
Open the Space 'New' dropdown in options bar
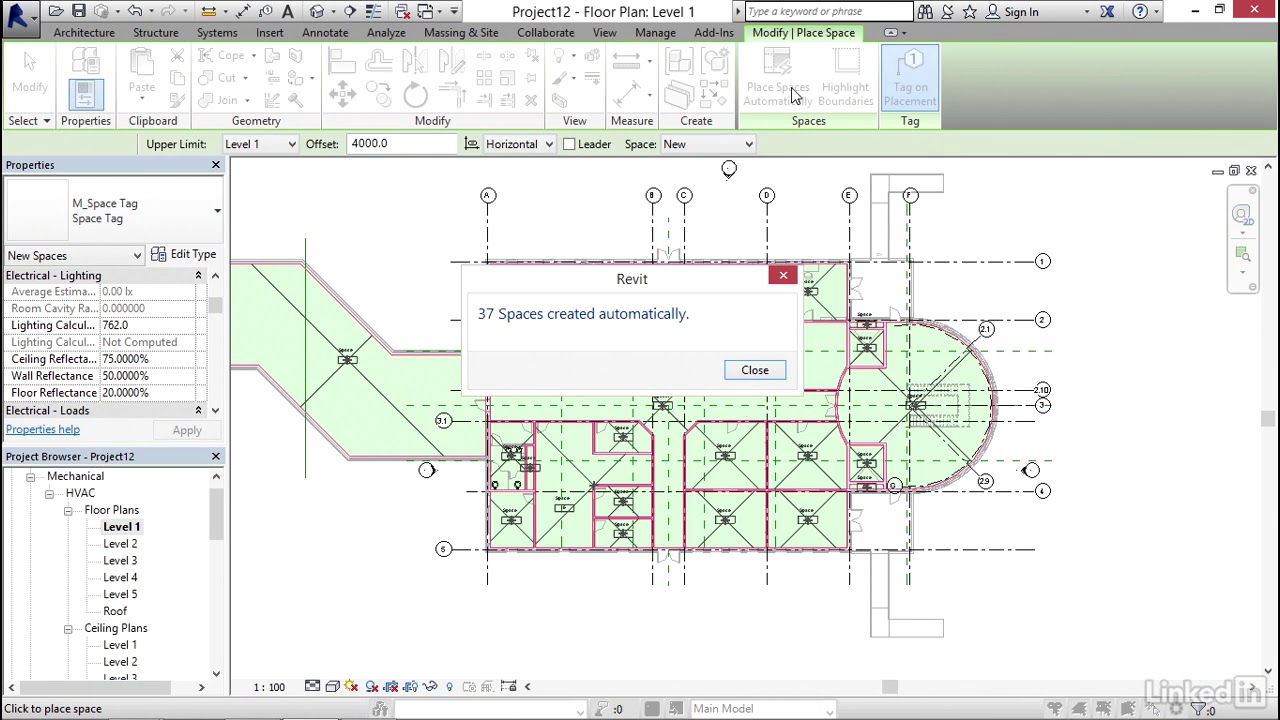(x=707, y=144)
